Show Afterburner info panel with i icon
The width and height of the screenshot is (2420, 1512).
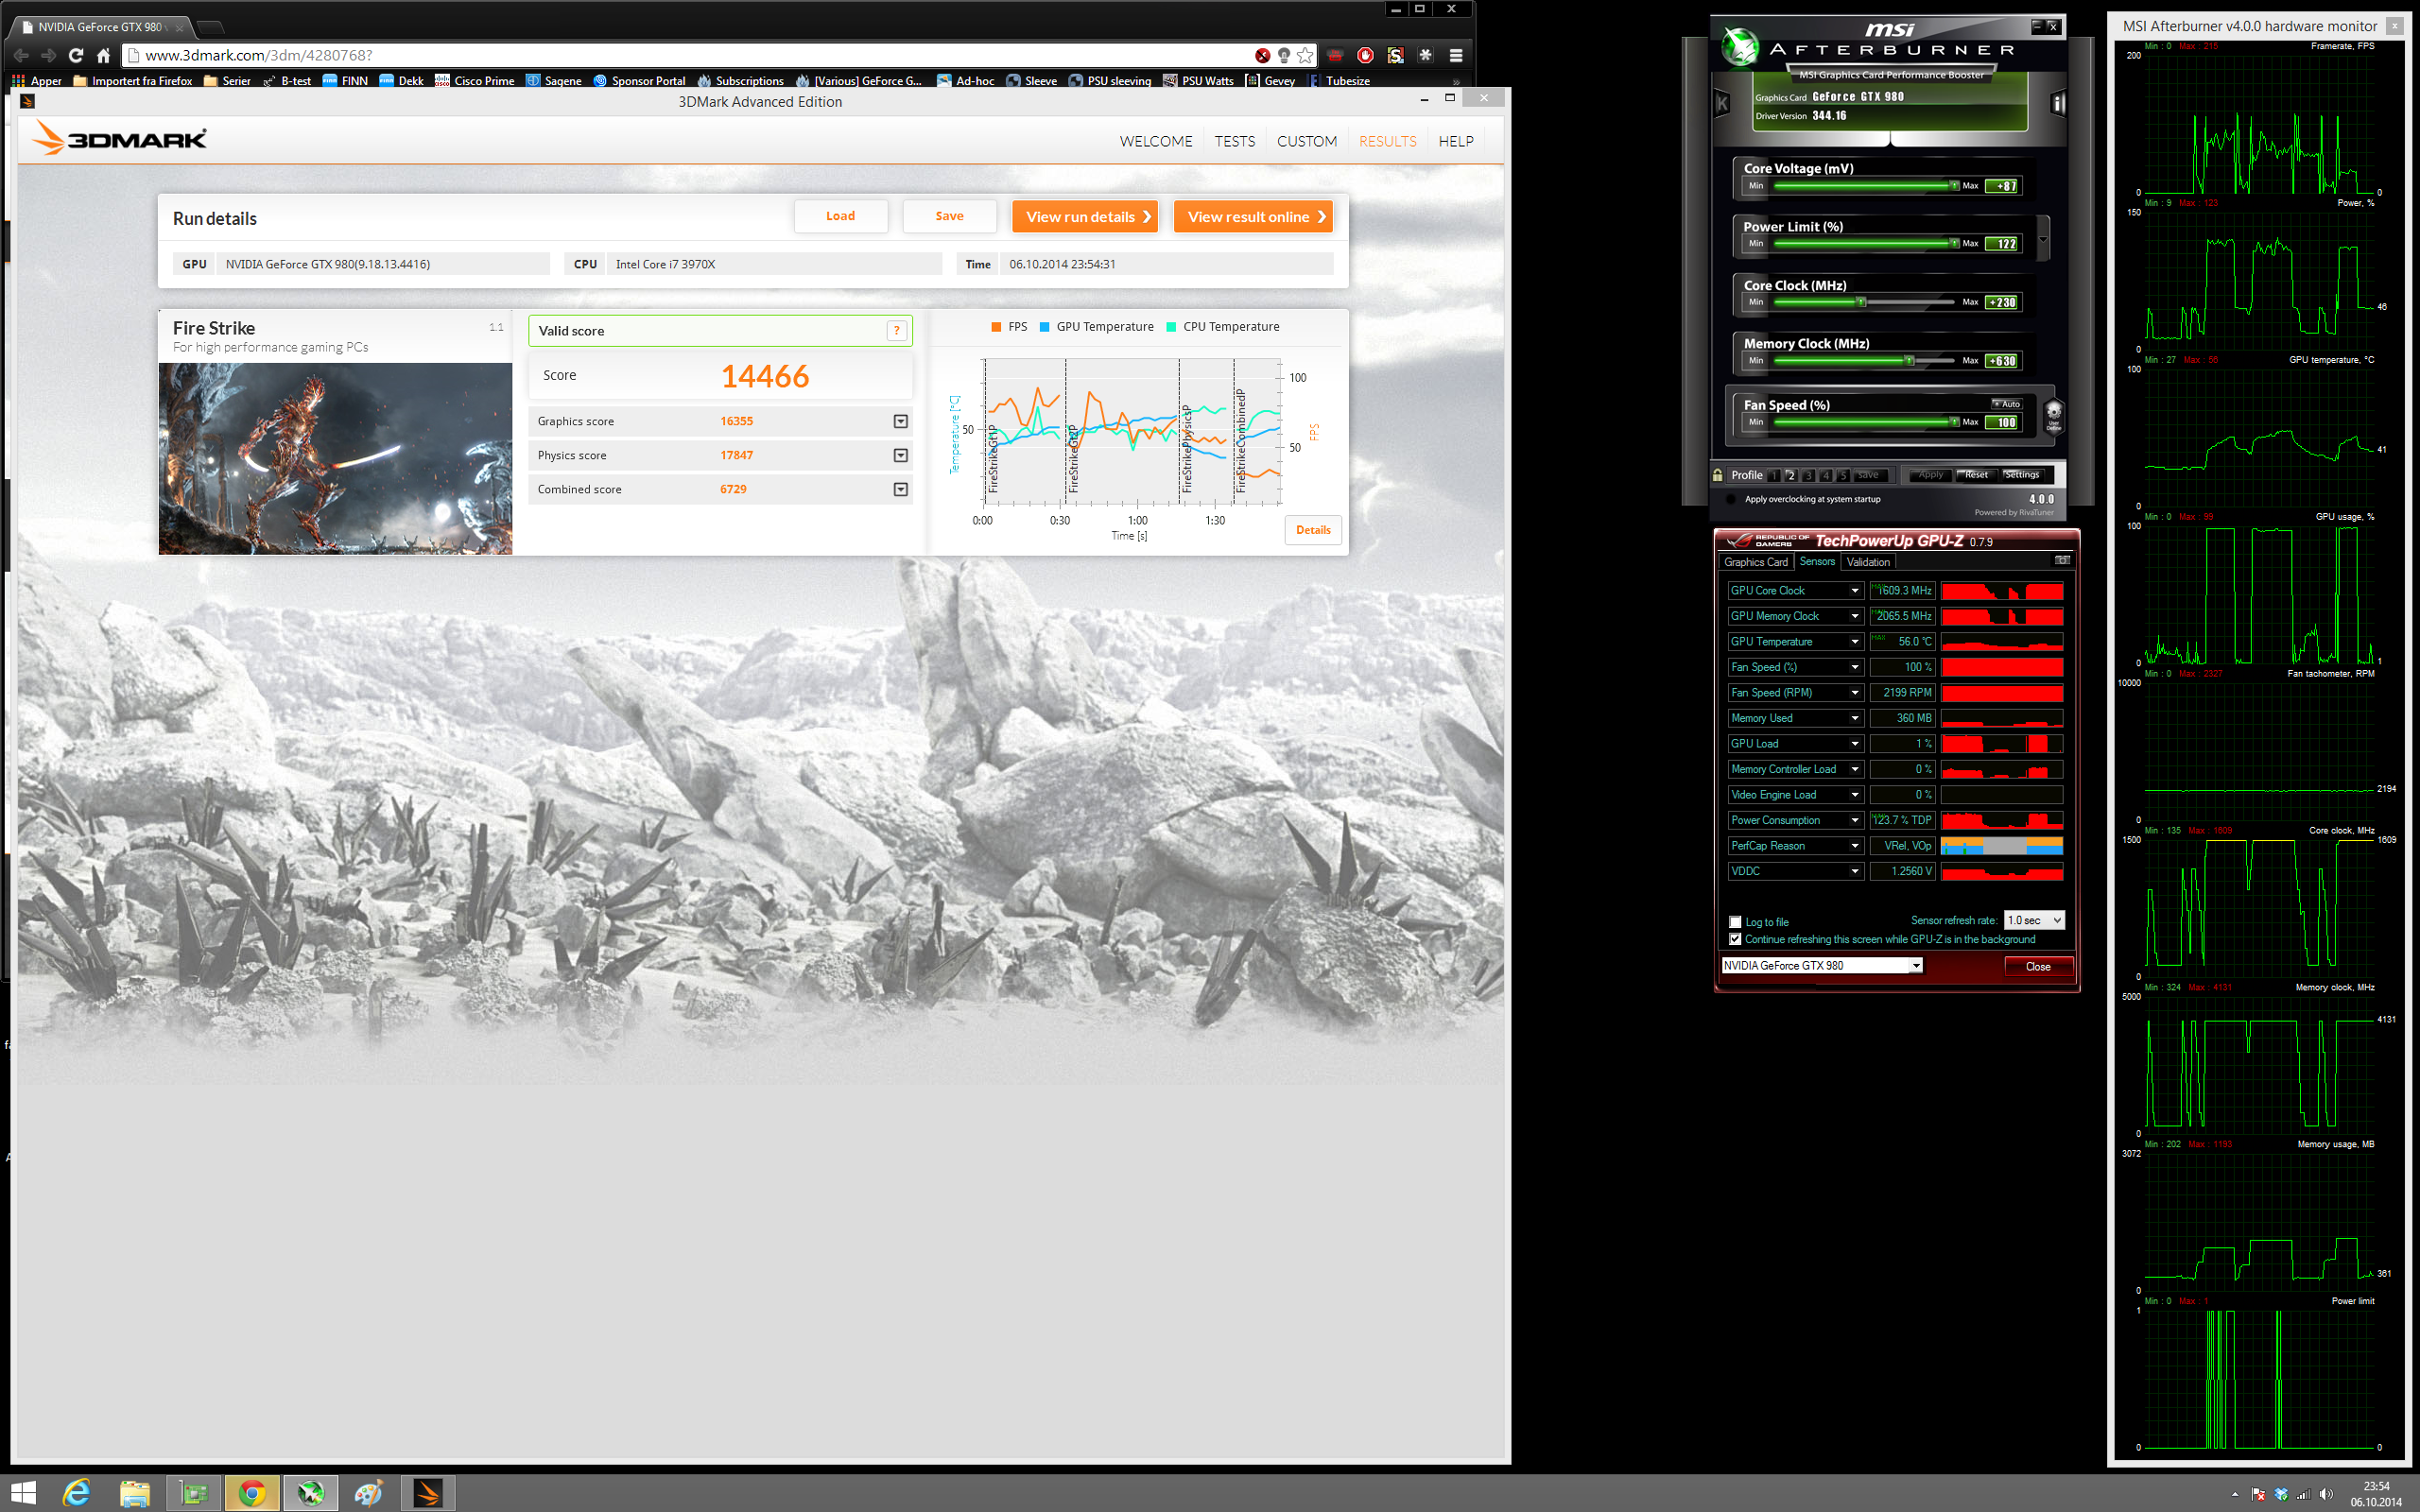point(2058,102)
